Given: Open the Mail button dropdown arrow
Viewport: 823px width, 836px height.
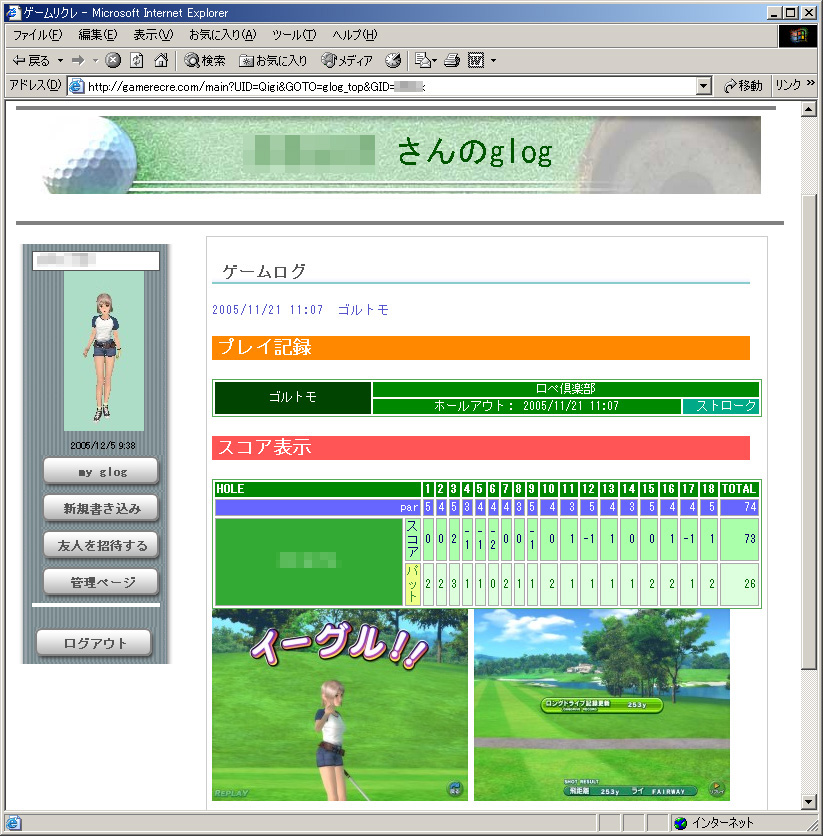Looking at the screenshot, I should (434, 61).
